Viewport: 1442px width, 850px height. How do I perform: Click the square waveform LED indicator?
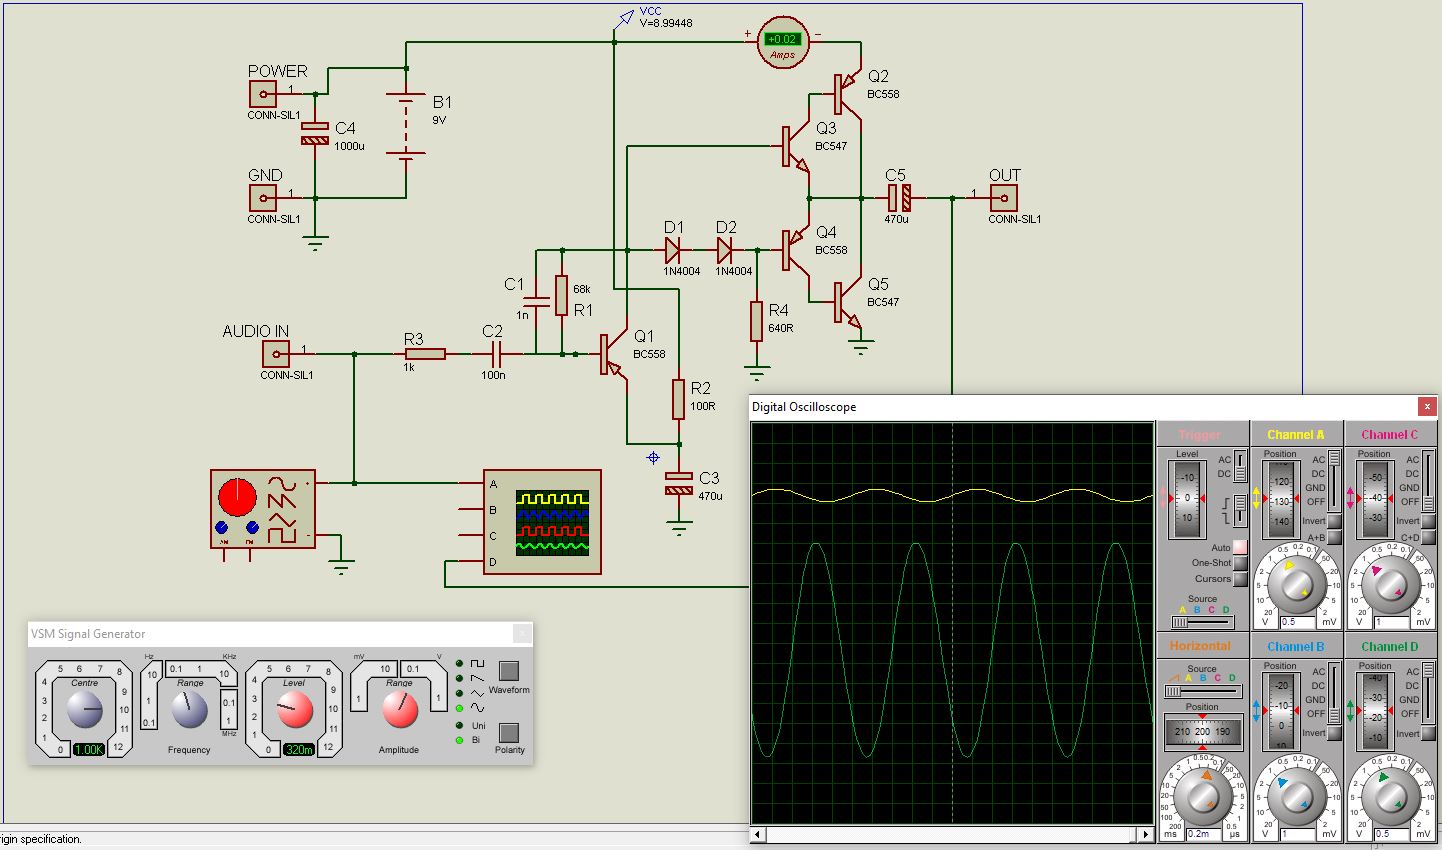459,663
